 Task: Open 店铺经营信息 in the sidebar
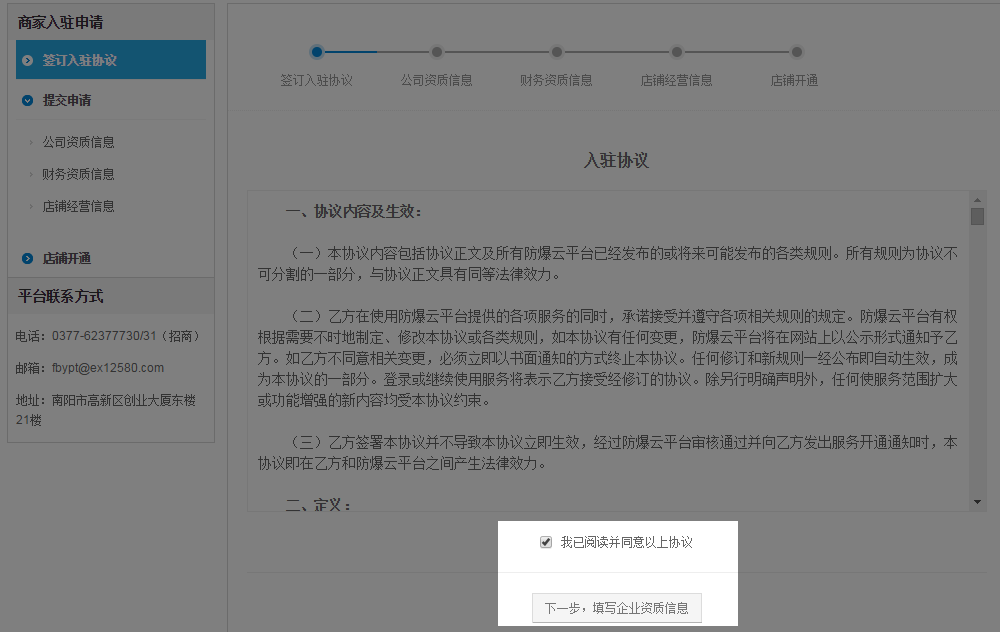point(78,206)
